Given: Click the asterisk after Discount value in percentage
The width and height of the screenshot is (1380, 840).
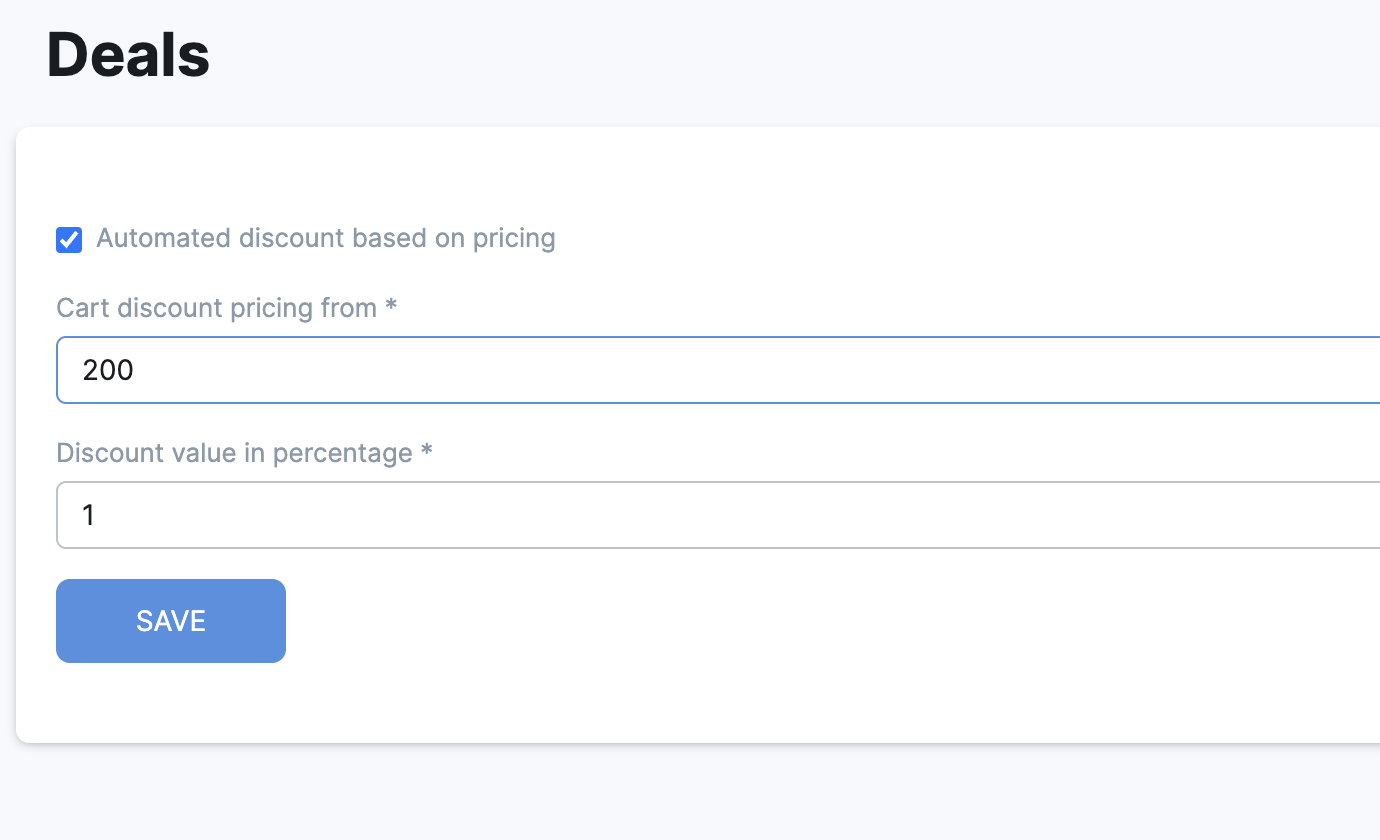Looking at the screenshot, I should click(x=427, y=451).
